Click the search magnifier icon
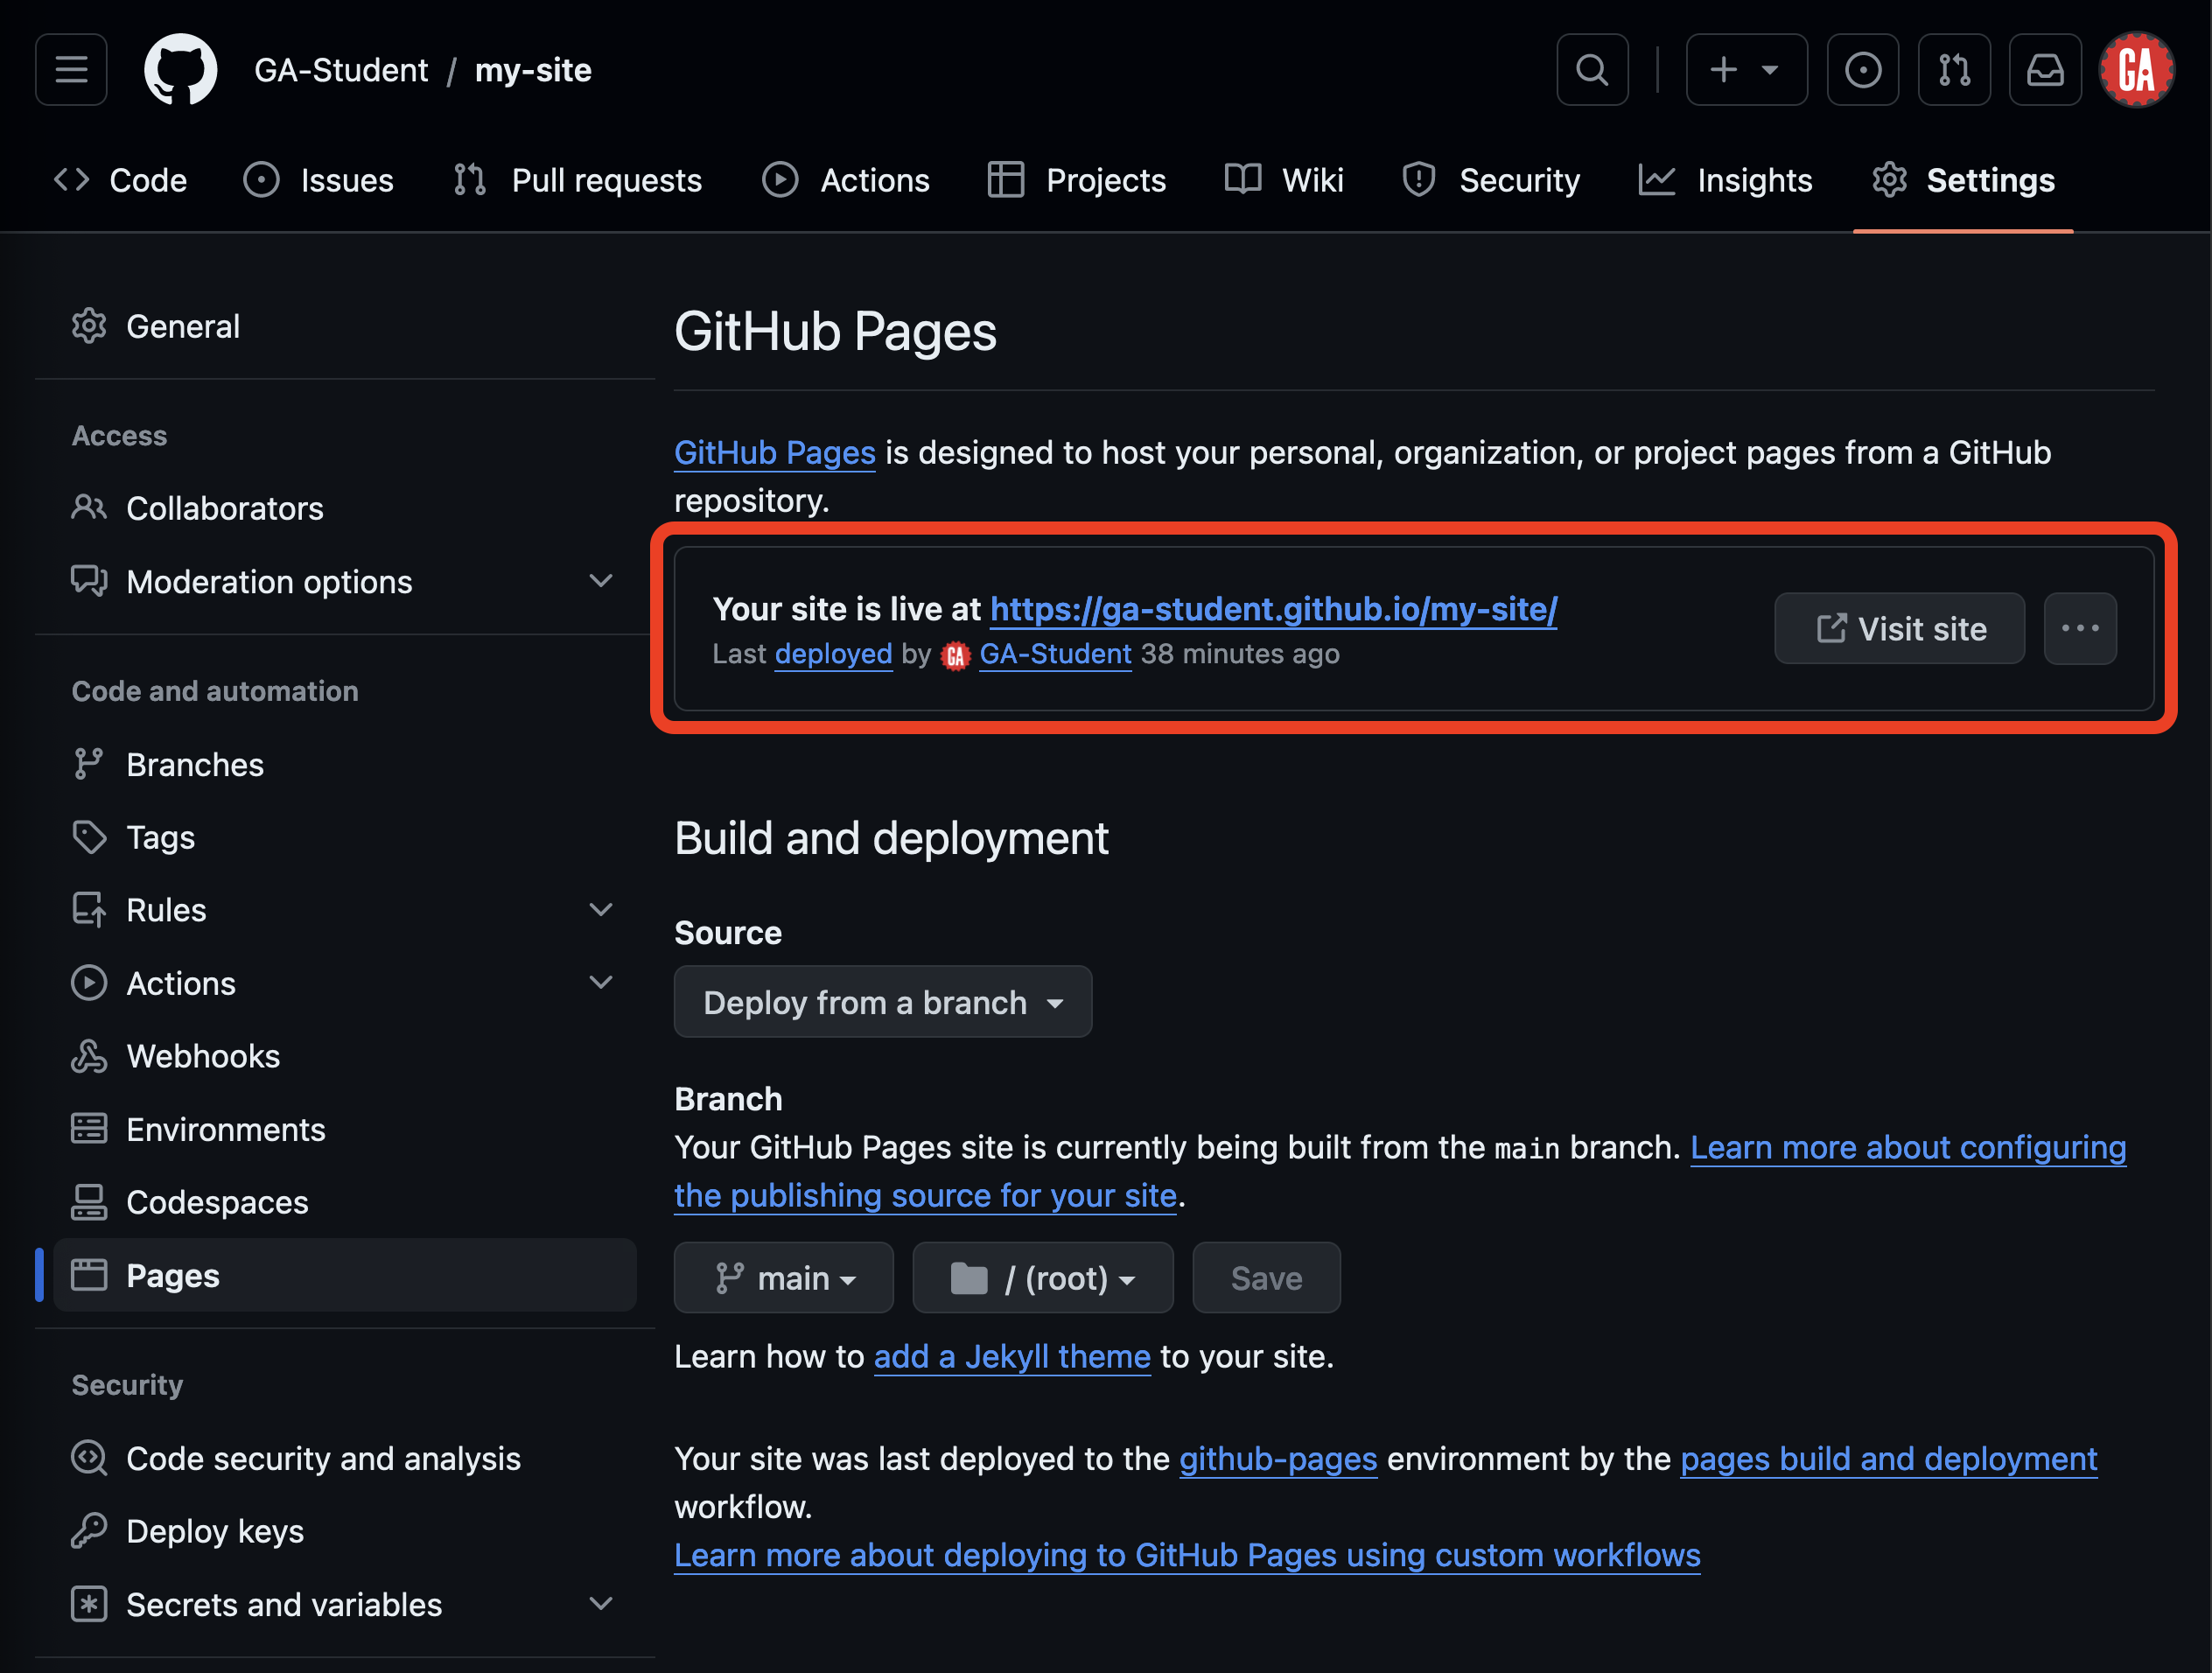 [1592, 69]
